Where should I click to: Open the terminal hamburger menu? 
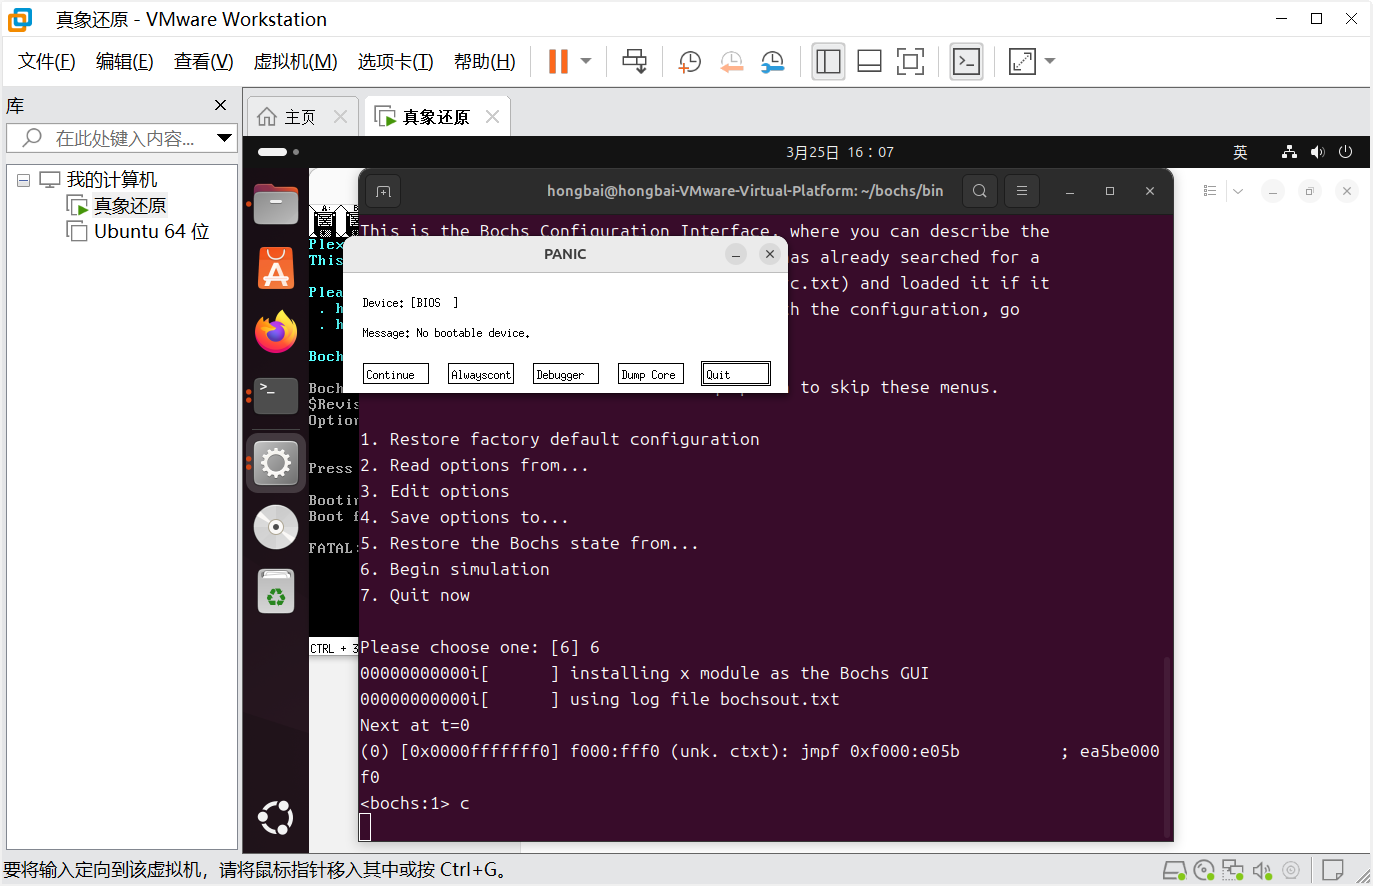[1022, 190]
